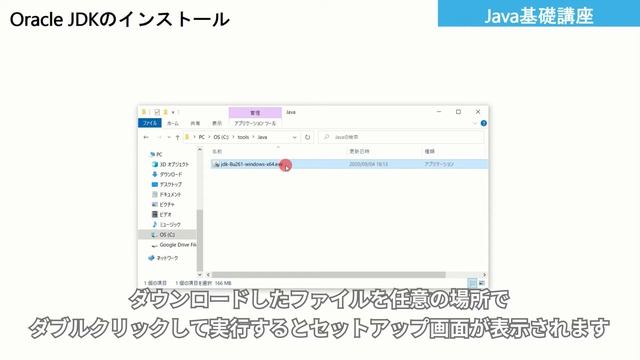
Task: Click the properties checkmark icon in the title bar
Action: pyautogui.click(x=157, y=112)
